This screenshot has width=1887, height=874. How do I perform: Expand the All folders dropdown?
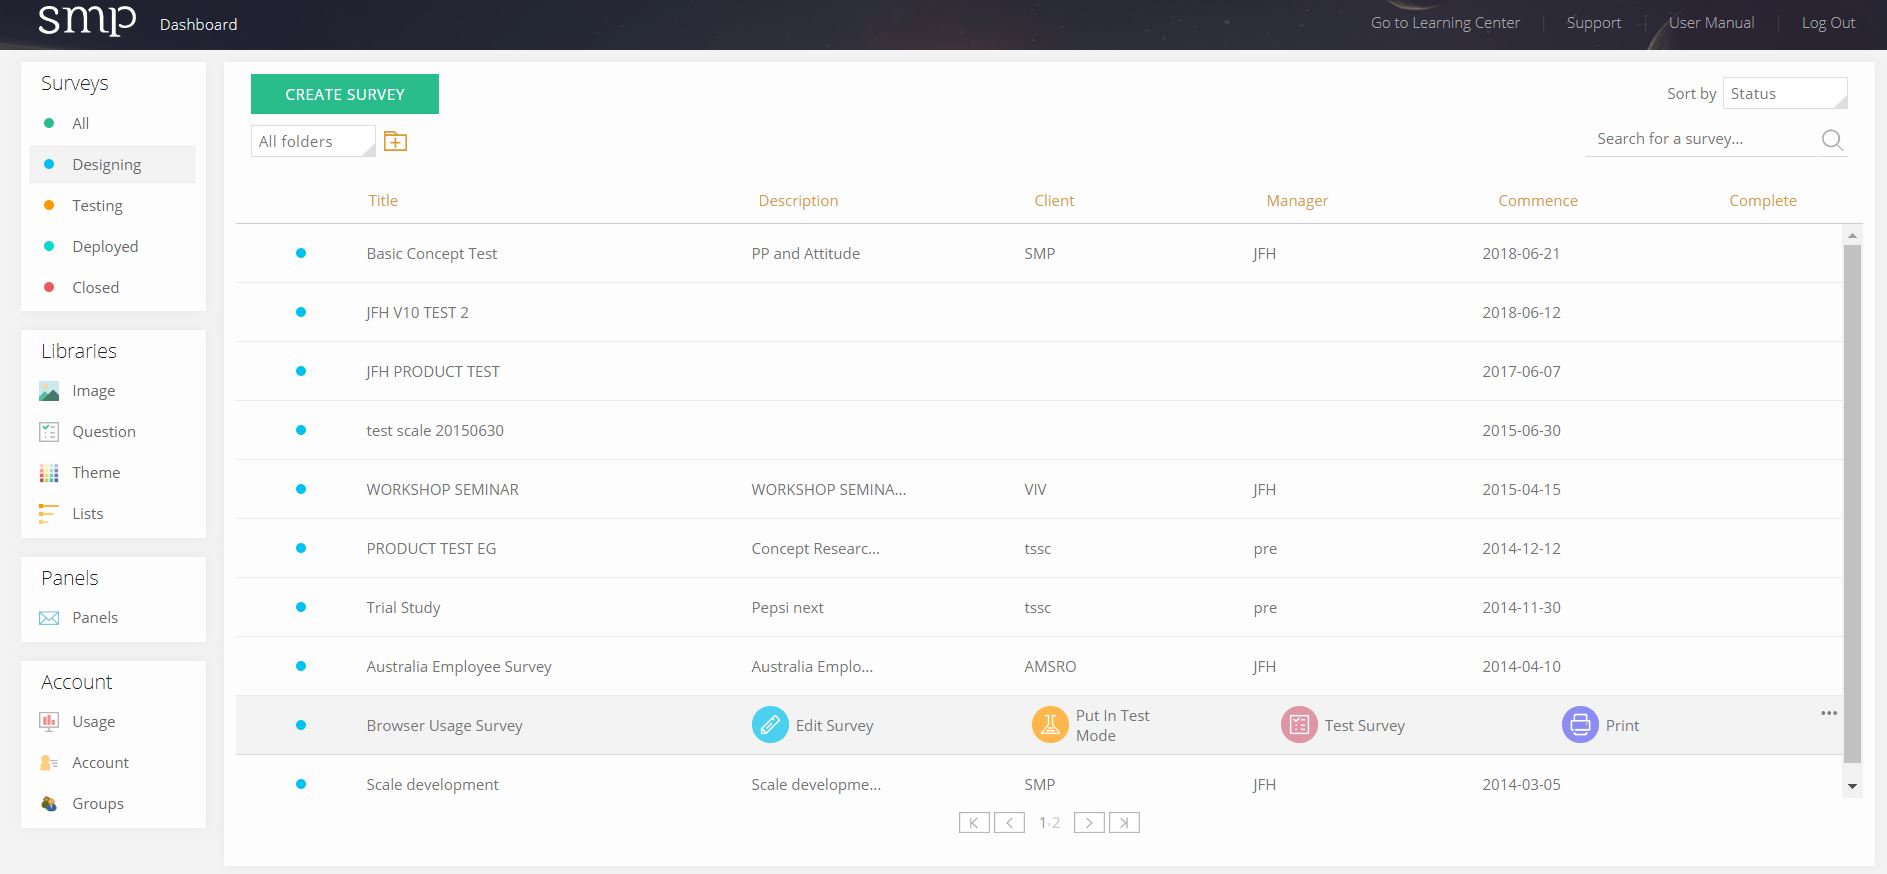[x=313, y=142]
